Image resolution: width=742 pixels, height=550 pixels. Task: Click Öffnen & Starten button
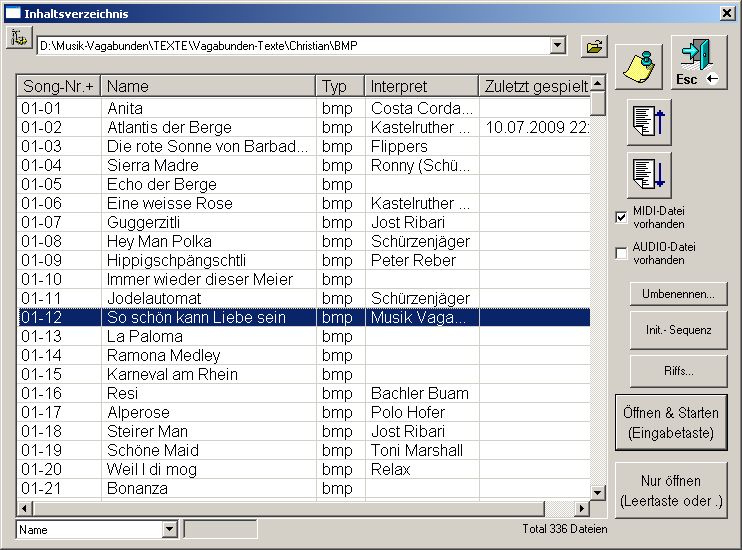tap(671, 422)
